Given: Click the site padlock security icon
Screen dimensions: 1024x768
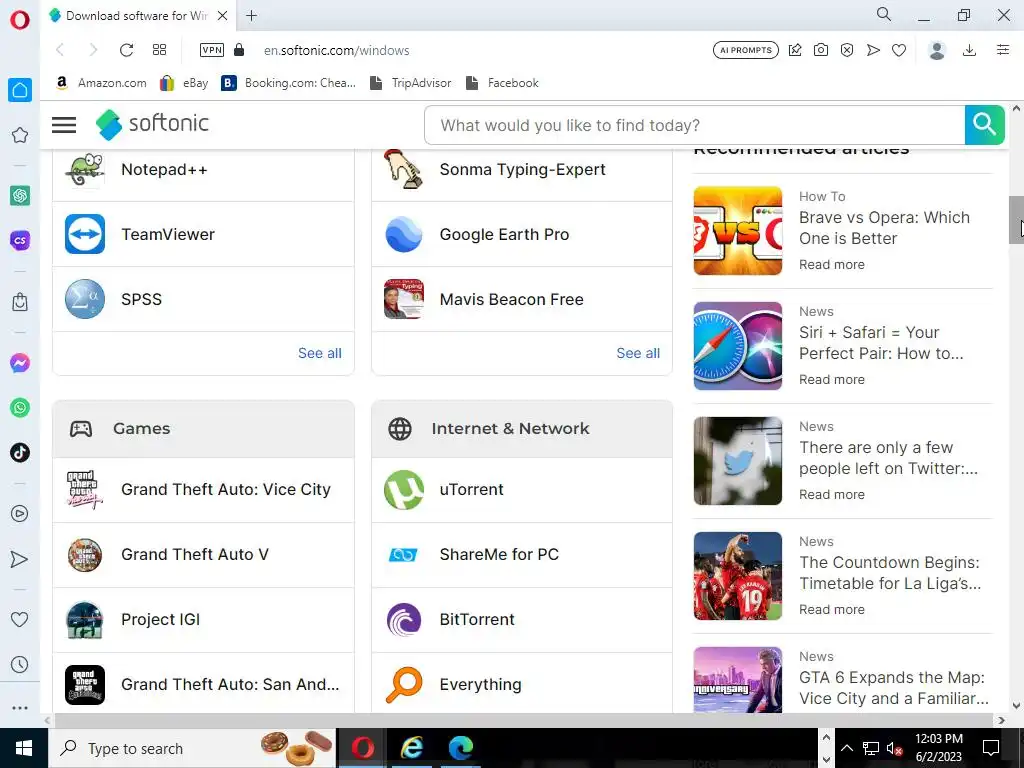Looking at the screenshot, I should 239,50.
